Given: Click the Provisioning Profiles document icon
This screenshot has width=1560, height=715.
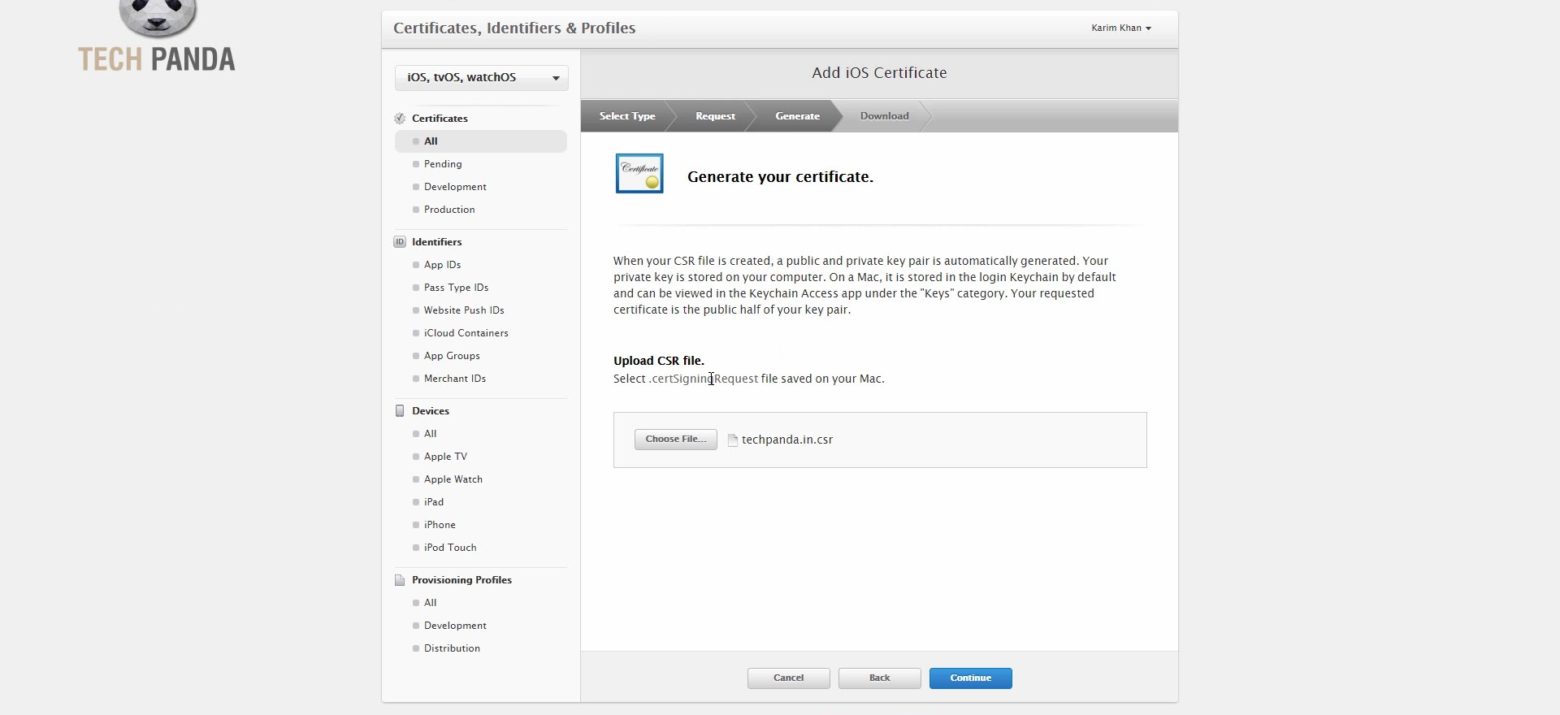Looking at the screenshot, I should [400, 580].
